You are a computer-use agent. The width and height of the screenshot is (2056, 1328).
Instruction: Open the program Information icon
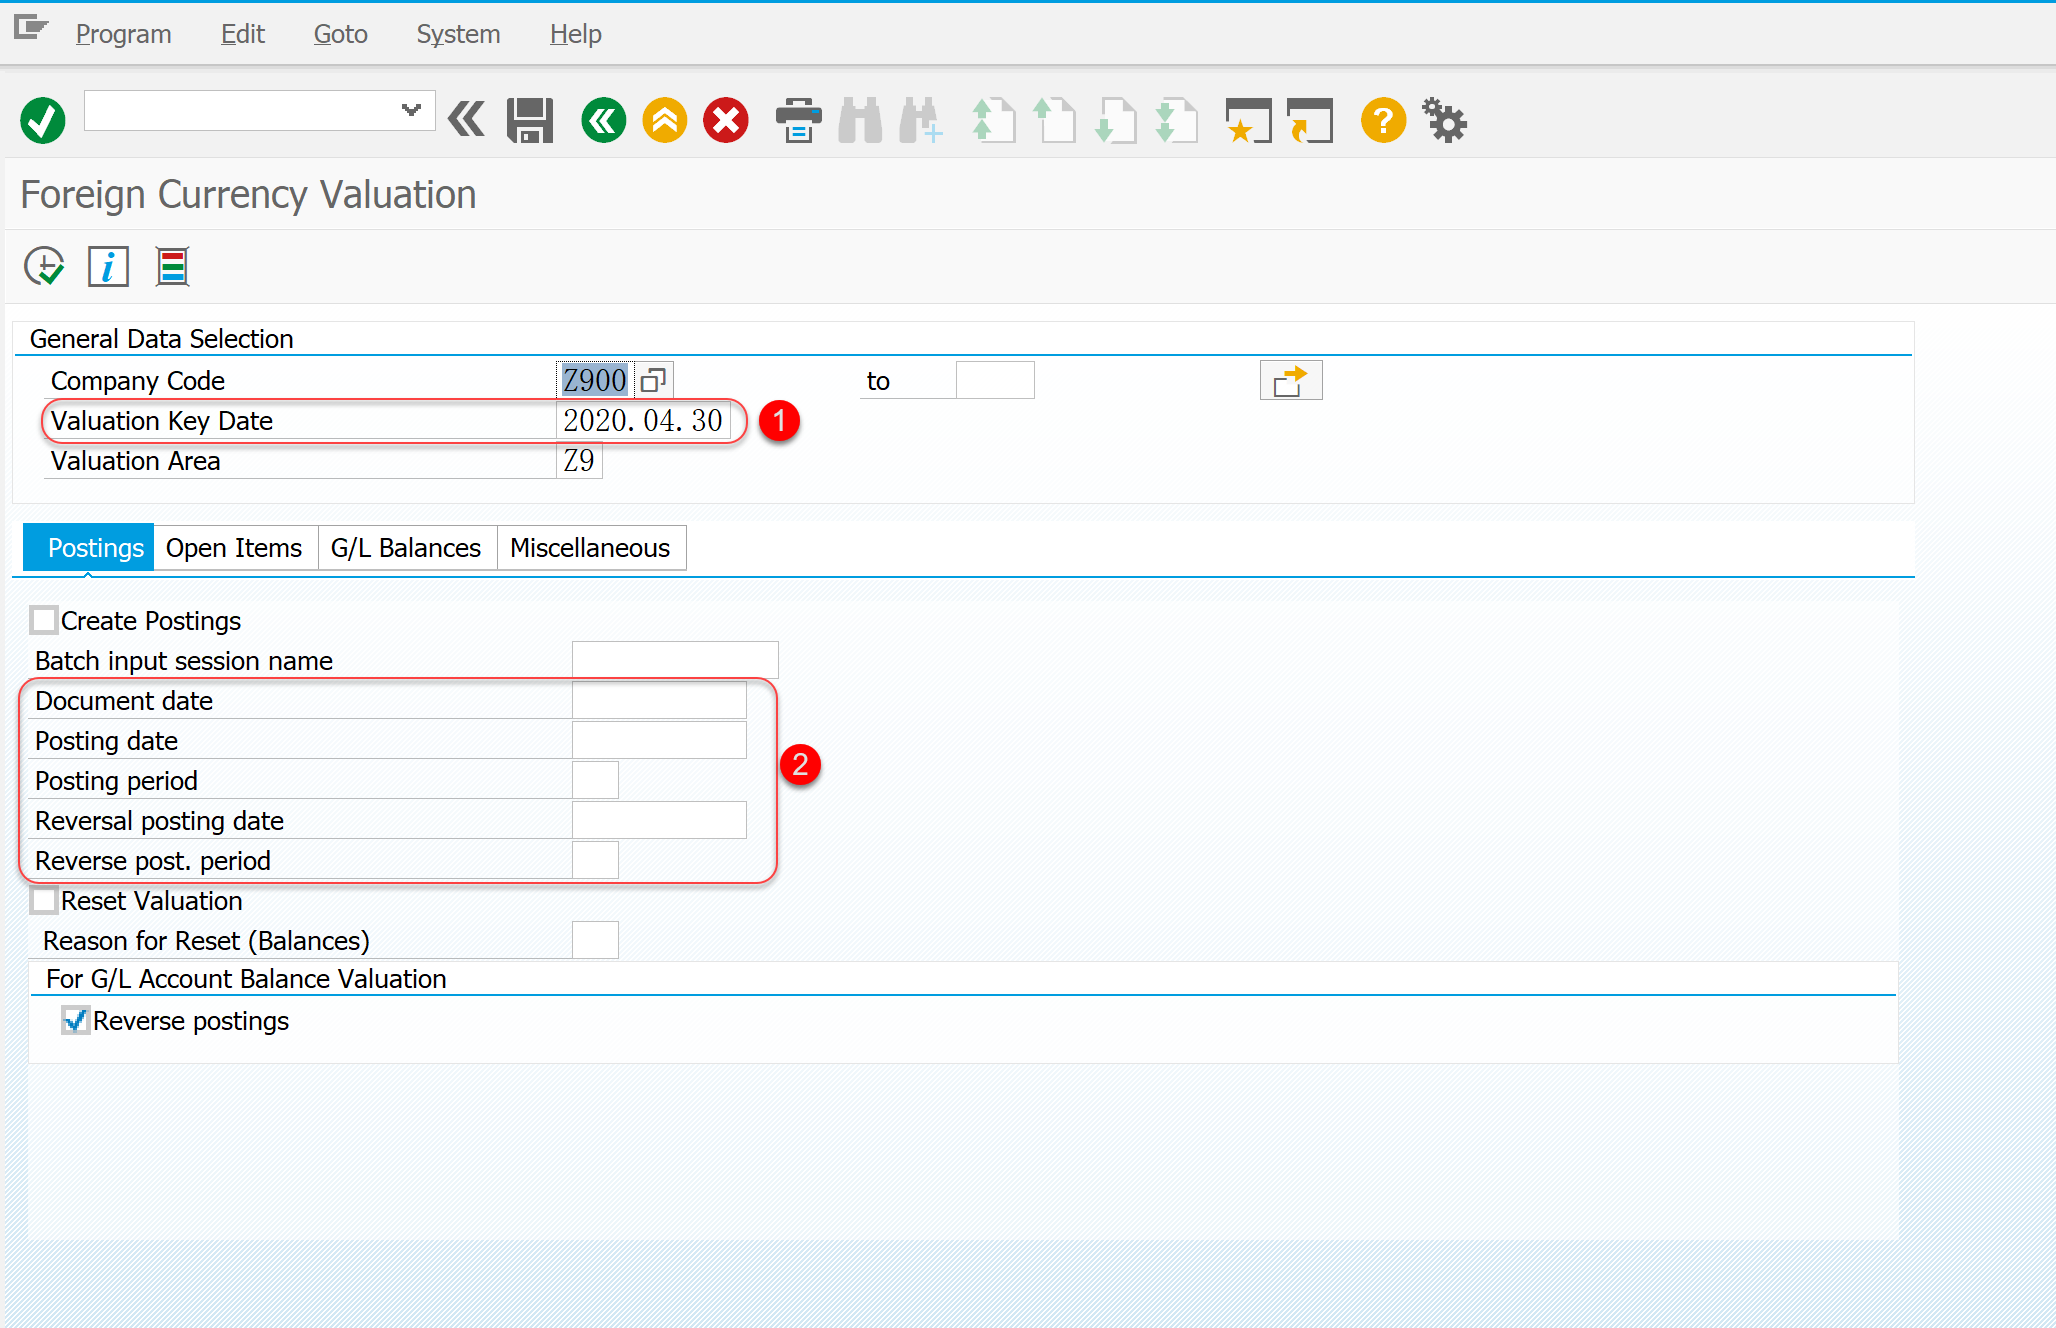point(108,267)
